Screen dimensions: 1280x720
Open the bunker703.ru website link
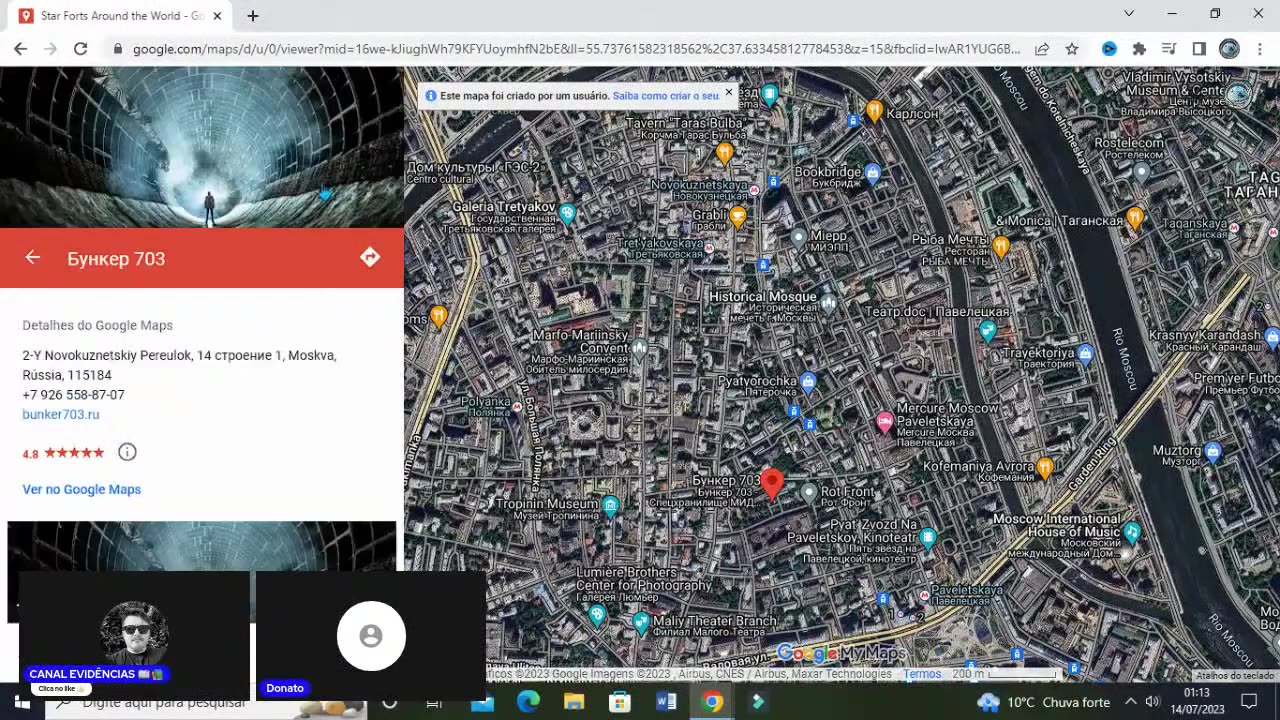[x=61, y=414]
